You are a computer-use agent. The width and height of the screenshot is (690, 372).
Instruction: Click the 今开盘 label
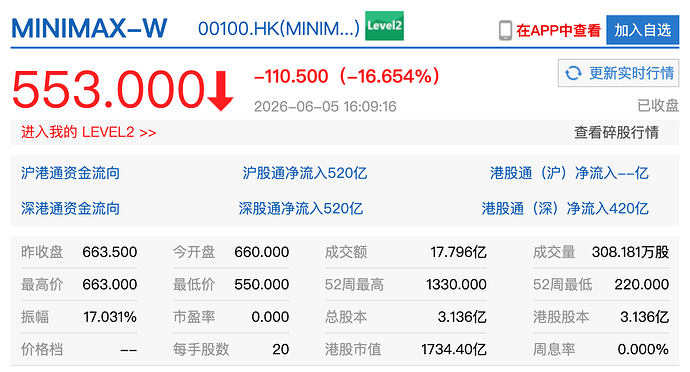194,252
